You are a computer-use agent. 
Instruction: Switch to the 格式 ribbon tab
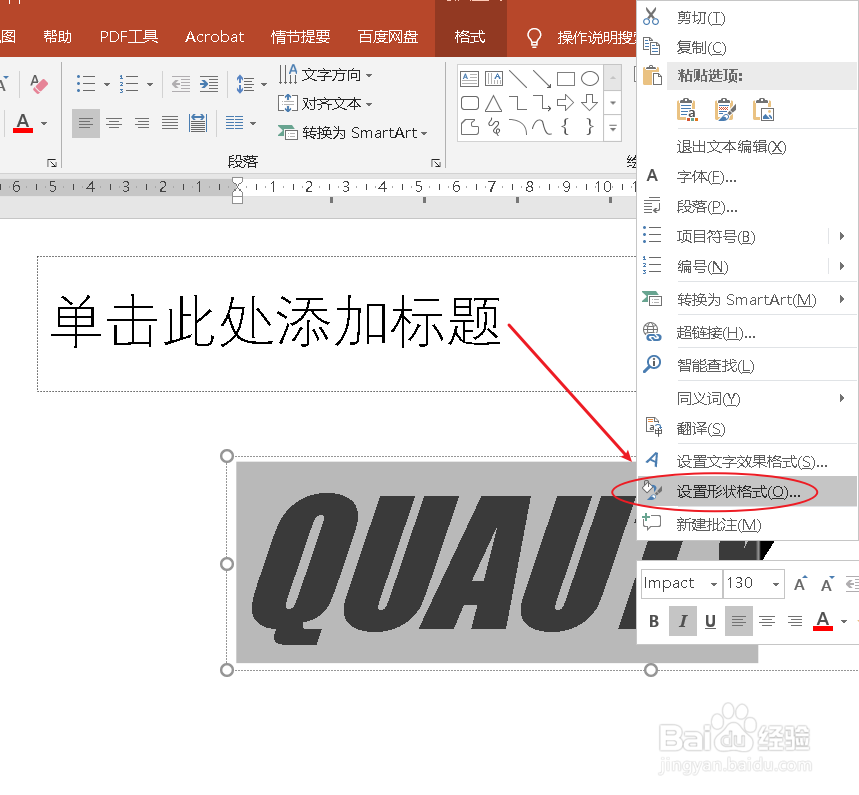tap(470, 35)
